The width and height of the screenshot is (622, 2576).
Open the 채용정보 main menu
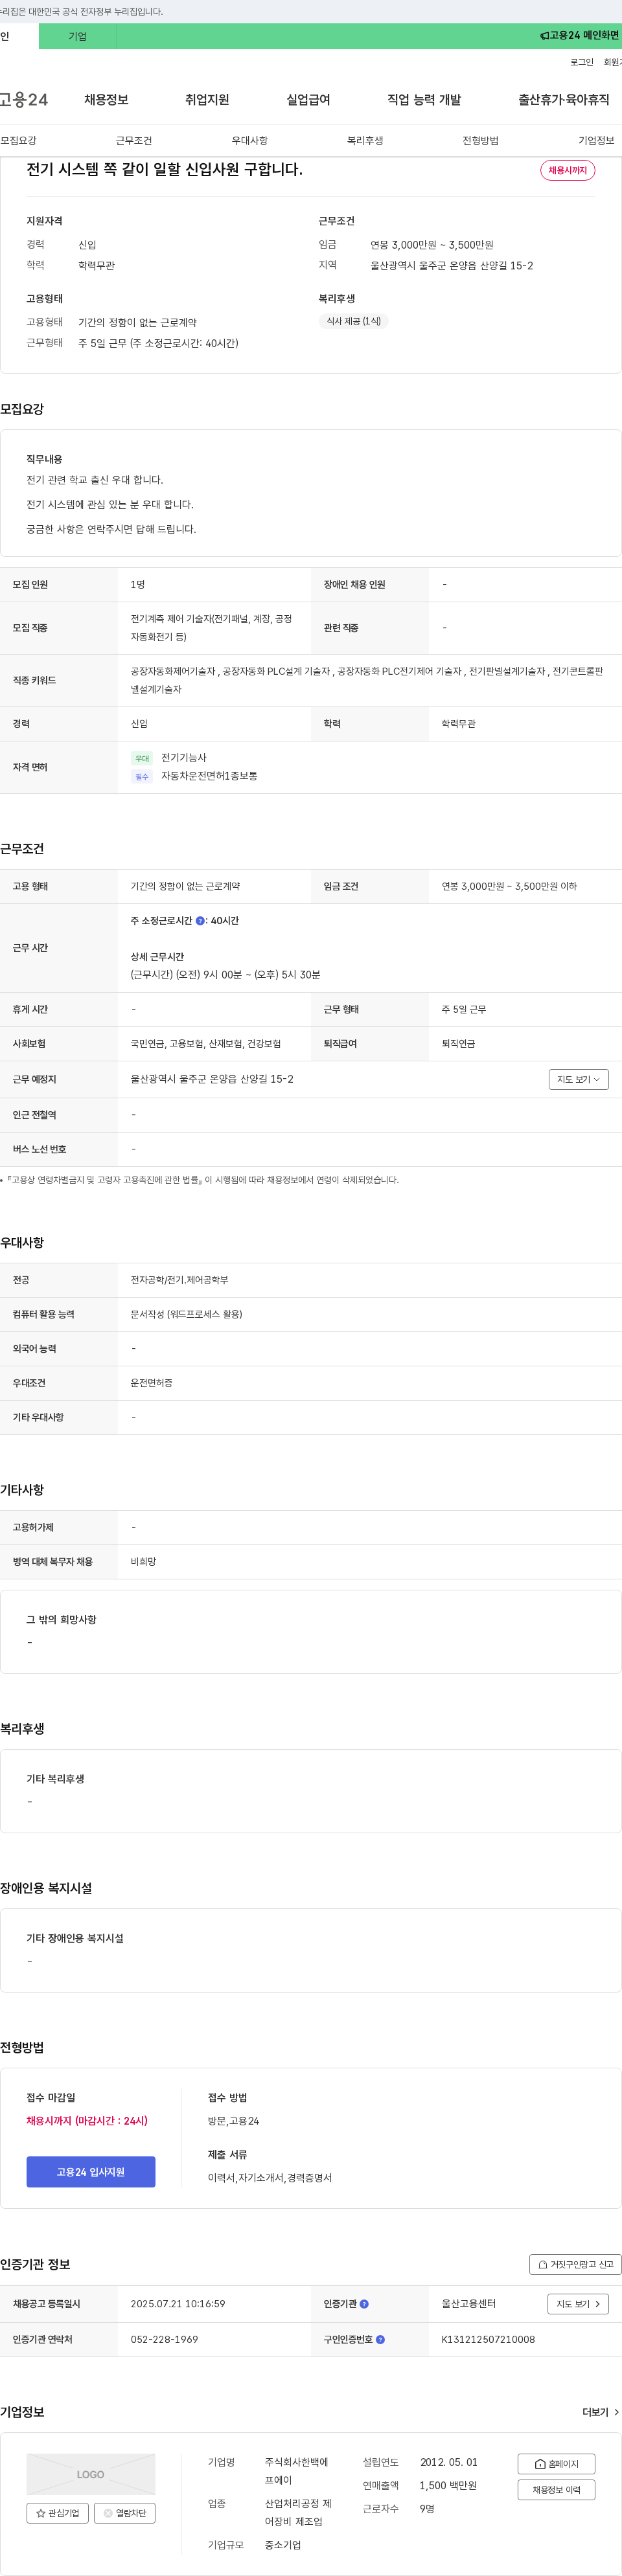106,100
